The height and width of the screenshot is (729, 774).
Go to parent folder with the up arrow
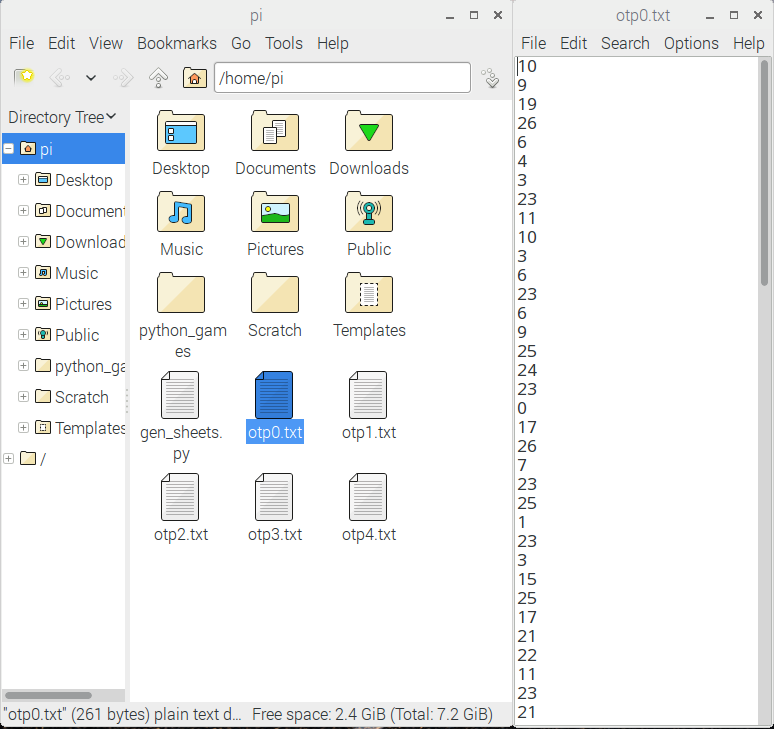158,77
